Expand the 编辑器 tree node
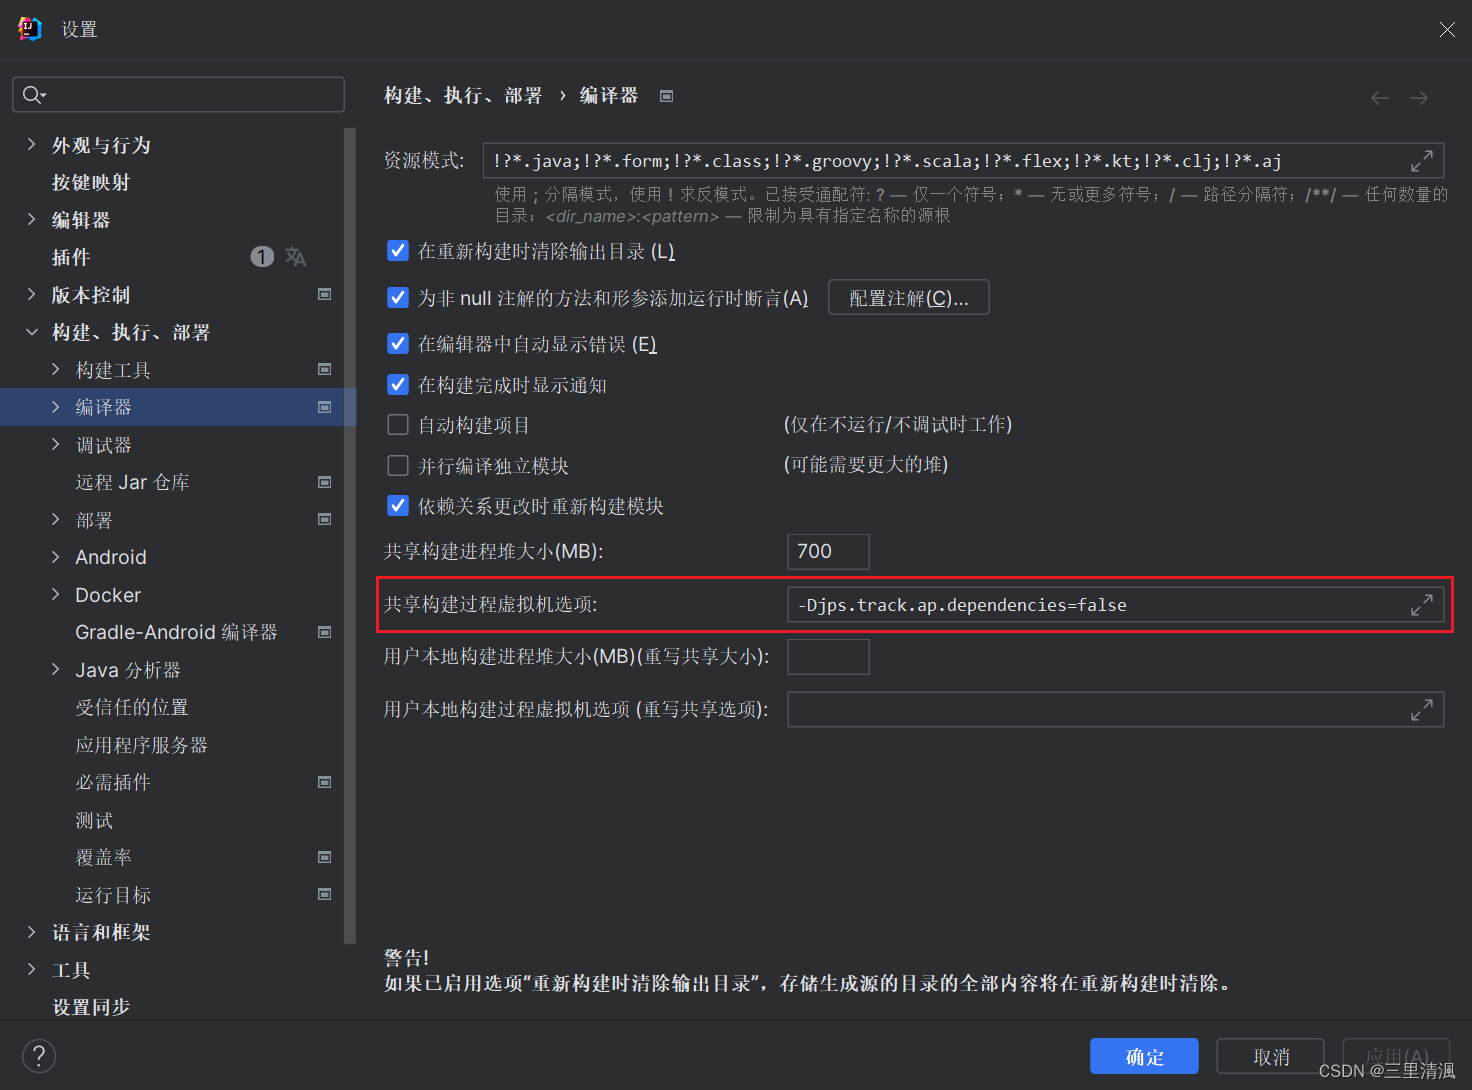The image size is (1472, 1090). tap(32, 220)
